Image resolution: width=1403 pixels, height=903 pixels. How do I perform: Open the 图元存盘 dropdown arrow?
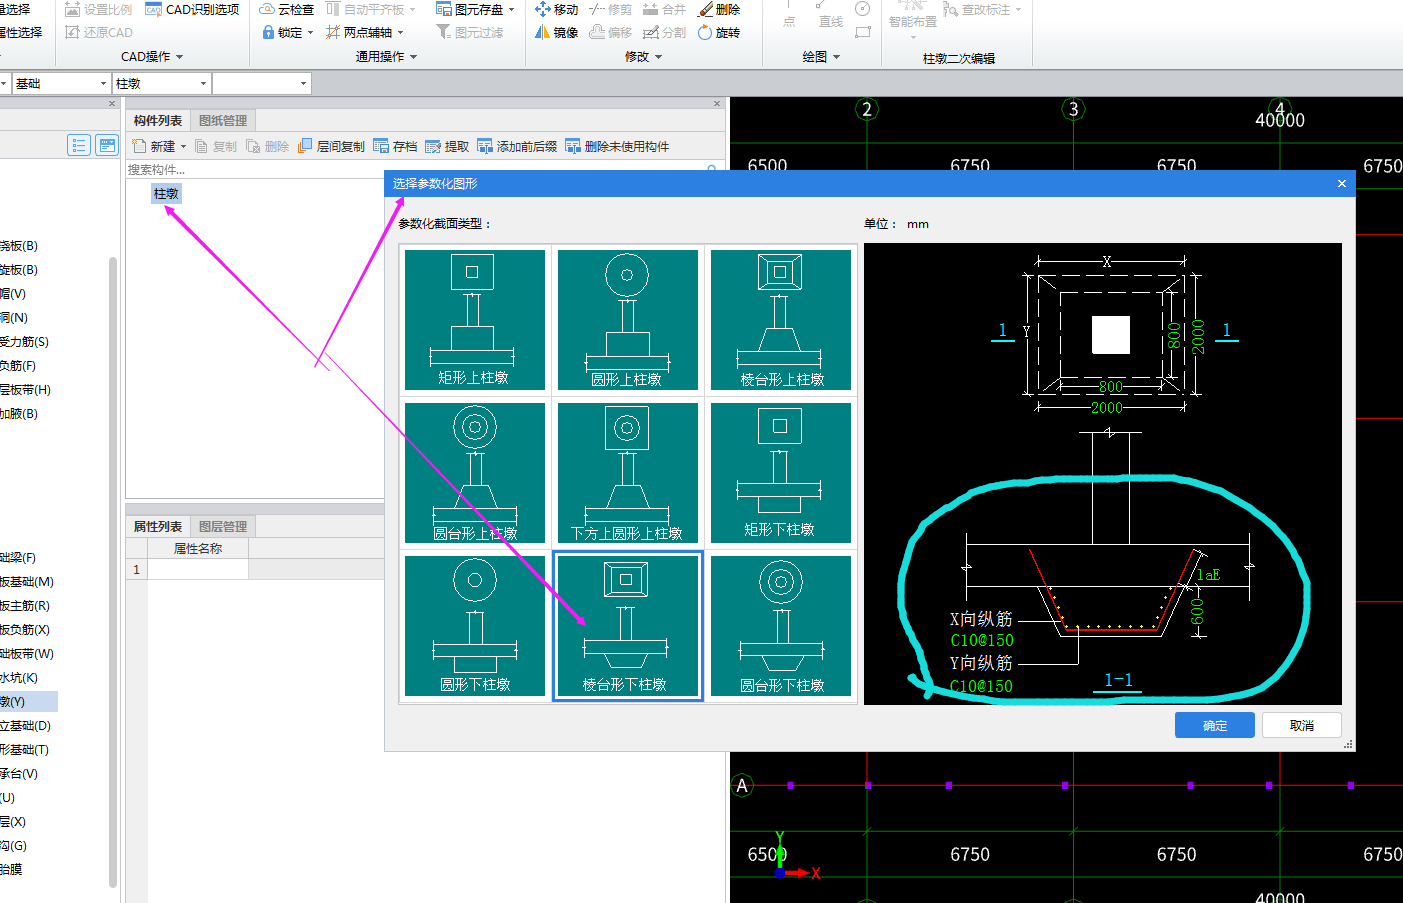[512, 10]
